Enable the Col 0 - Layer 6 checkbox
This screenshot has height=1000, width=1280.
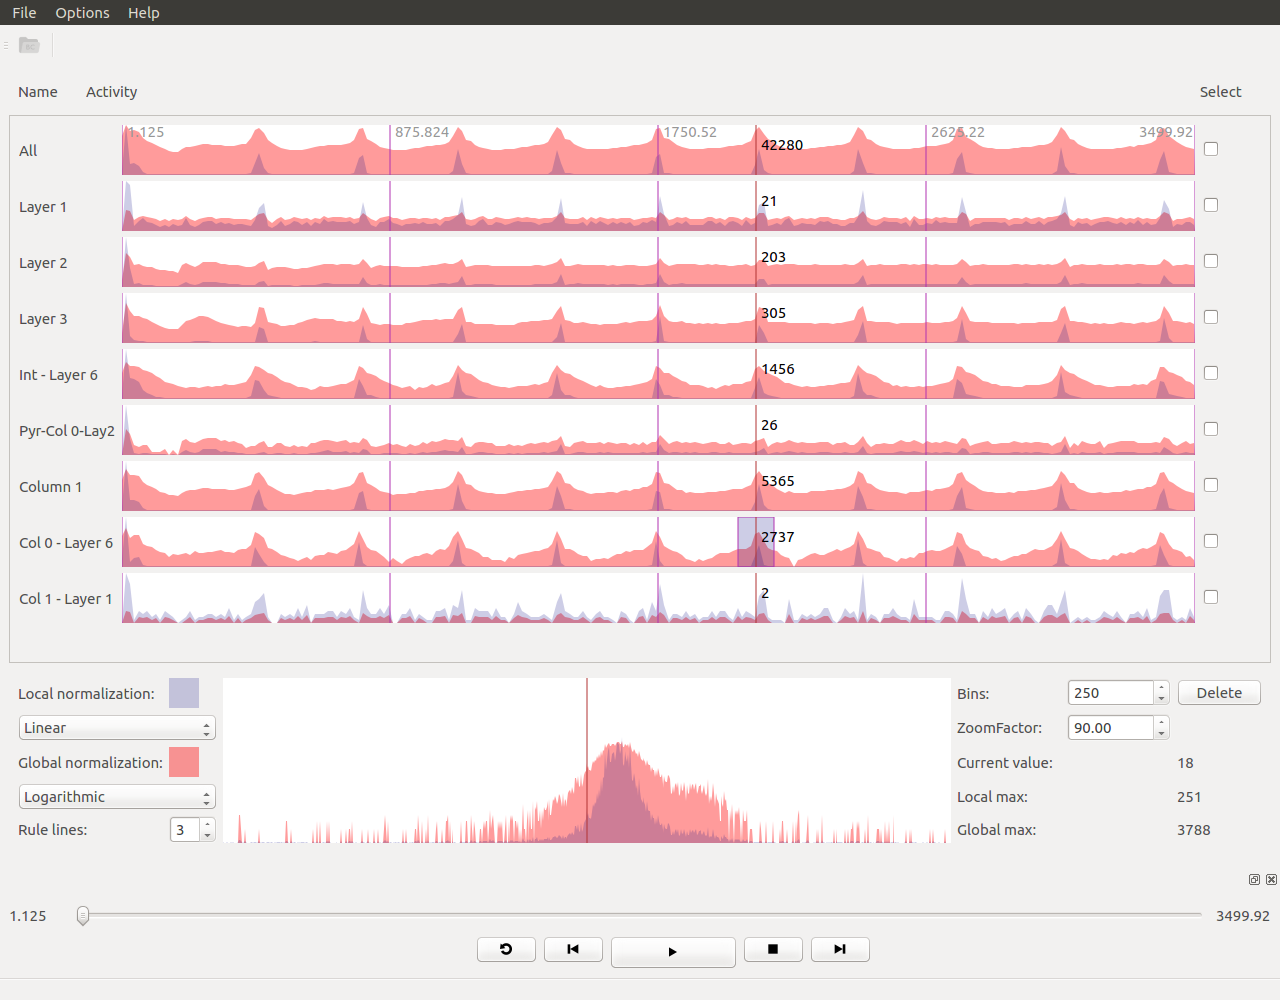click(x=1211, y=541)
